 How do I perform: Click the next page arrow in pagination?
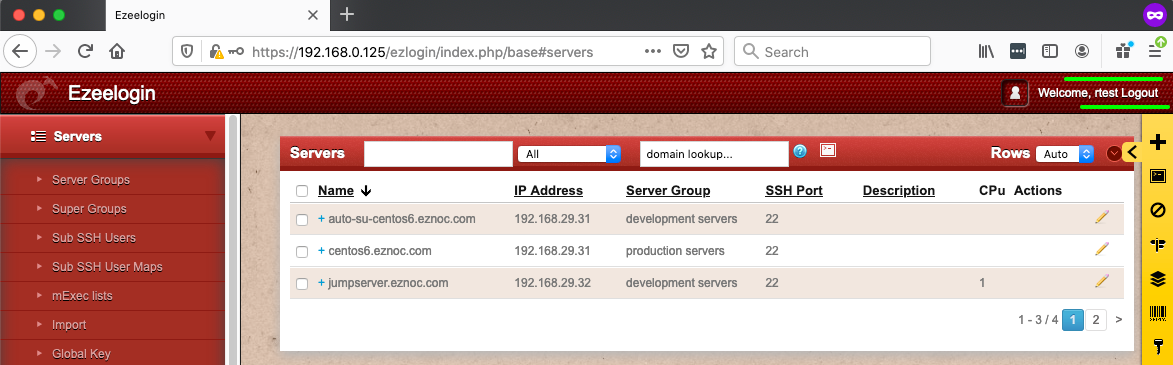point(1118,320)
